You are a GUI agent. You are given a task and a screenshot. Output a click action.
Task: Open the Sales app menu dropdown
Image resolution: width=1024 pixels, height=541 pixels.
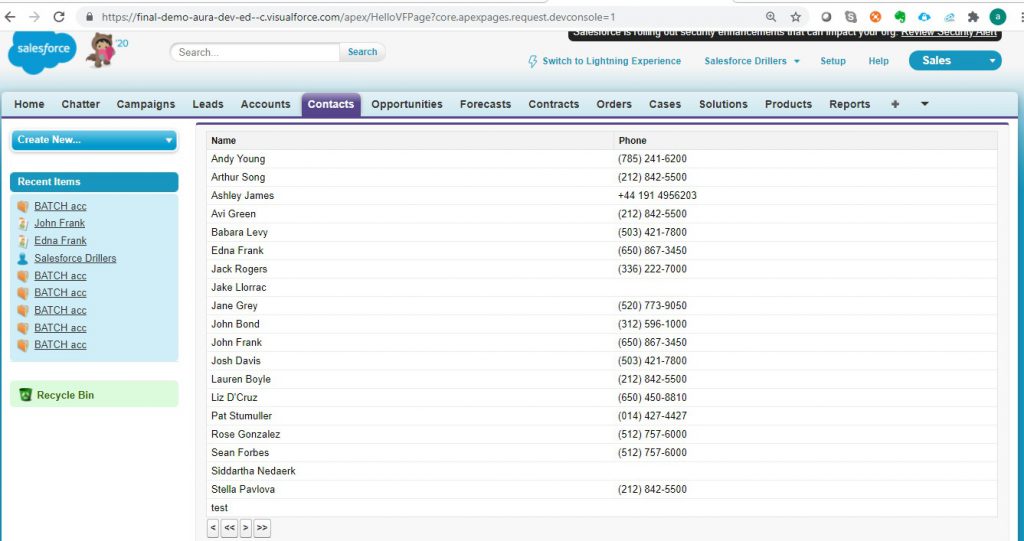[954, 61]
